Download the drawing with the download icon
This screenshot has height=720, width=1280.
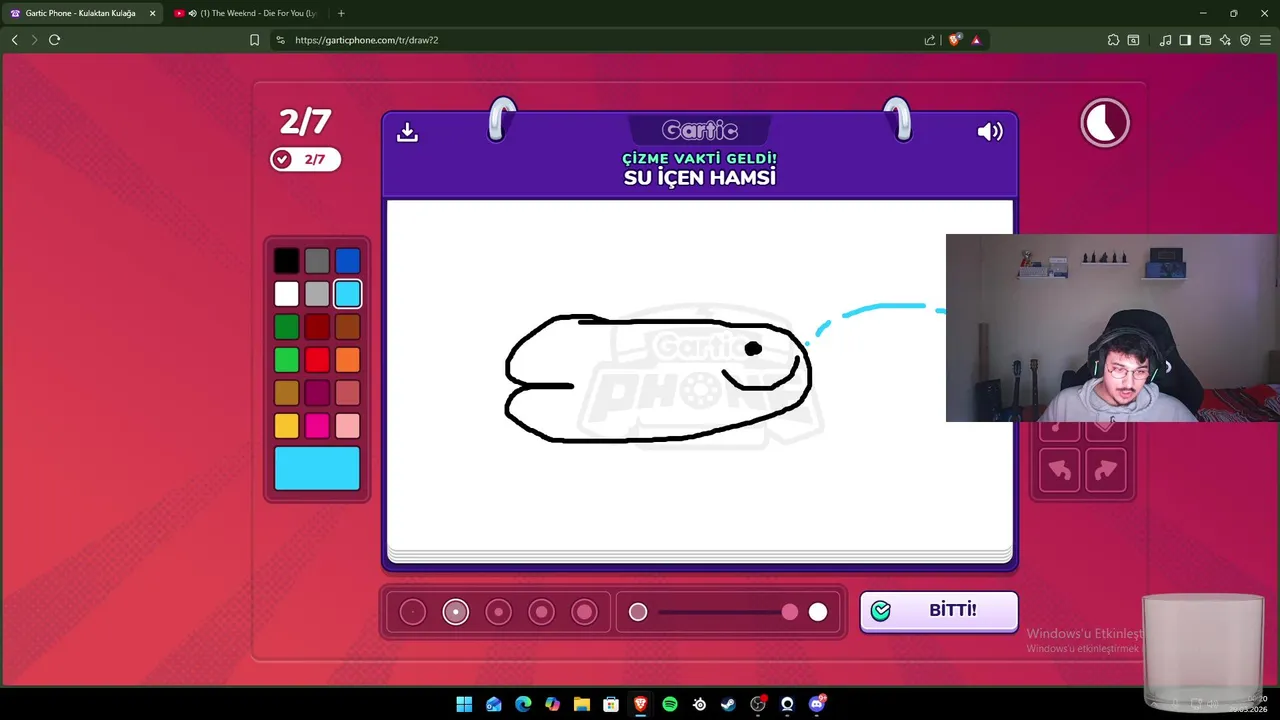pyautogui.click(x=407, y=132)
